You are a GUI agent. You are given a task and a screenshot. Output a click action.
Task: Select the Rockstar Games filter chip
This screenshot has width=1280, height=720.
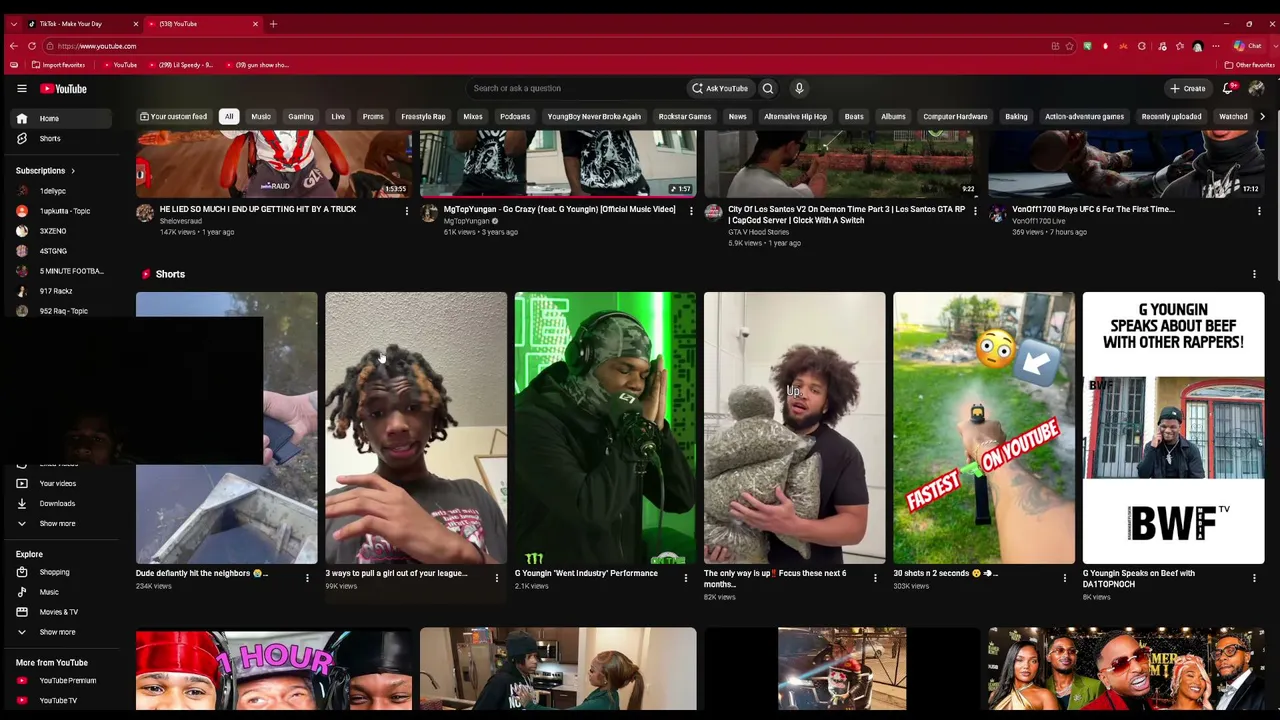(x=685, y=117)
